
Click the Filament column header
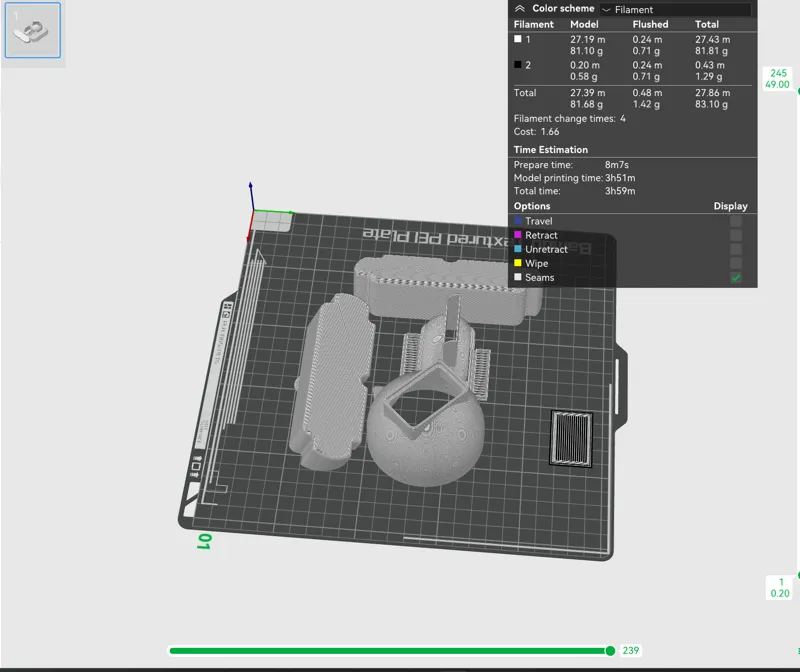[534, 24]
